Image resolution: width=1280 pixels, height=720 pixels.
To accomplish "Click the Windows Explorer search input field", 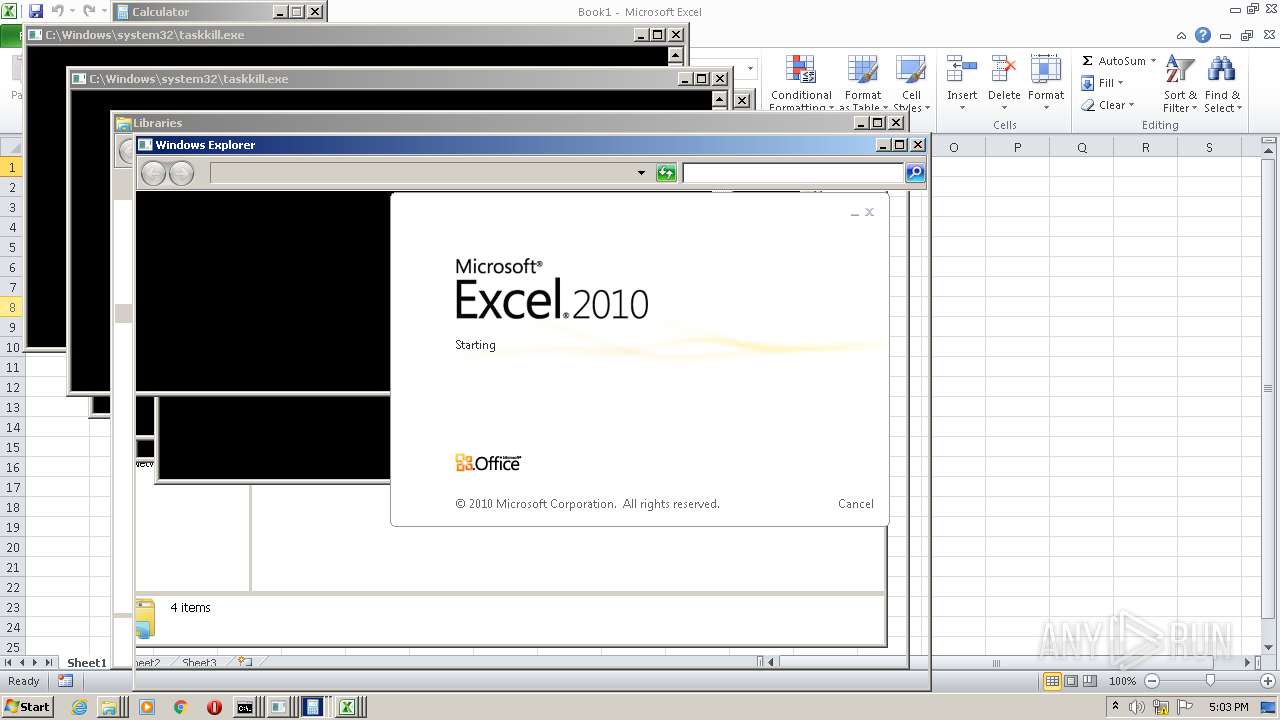I will pyautogui.click(x=793, y=173).
